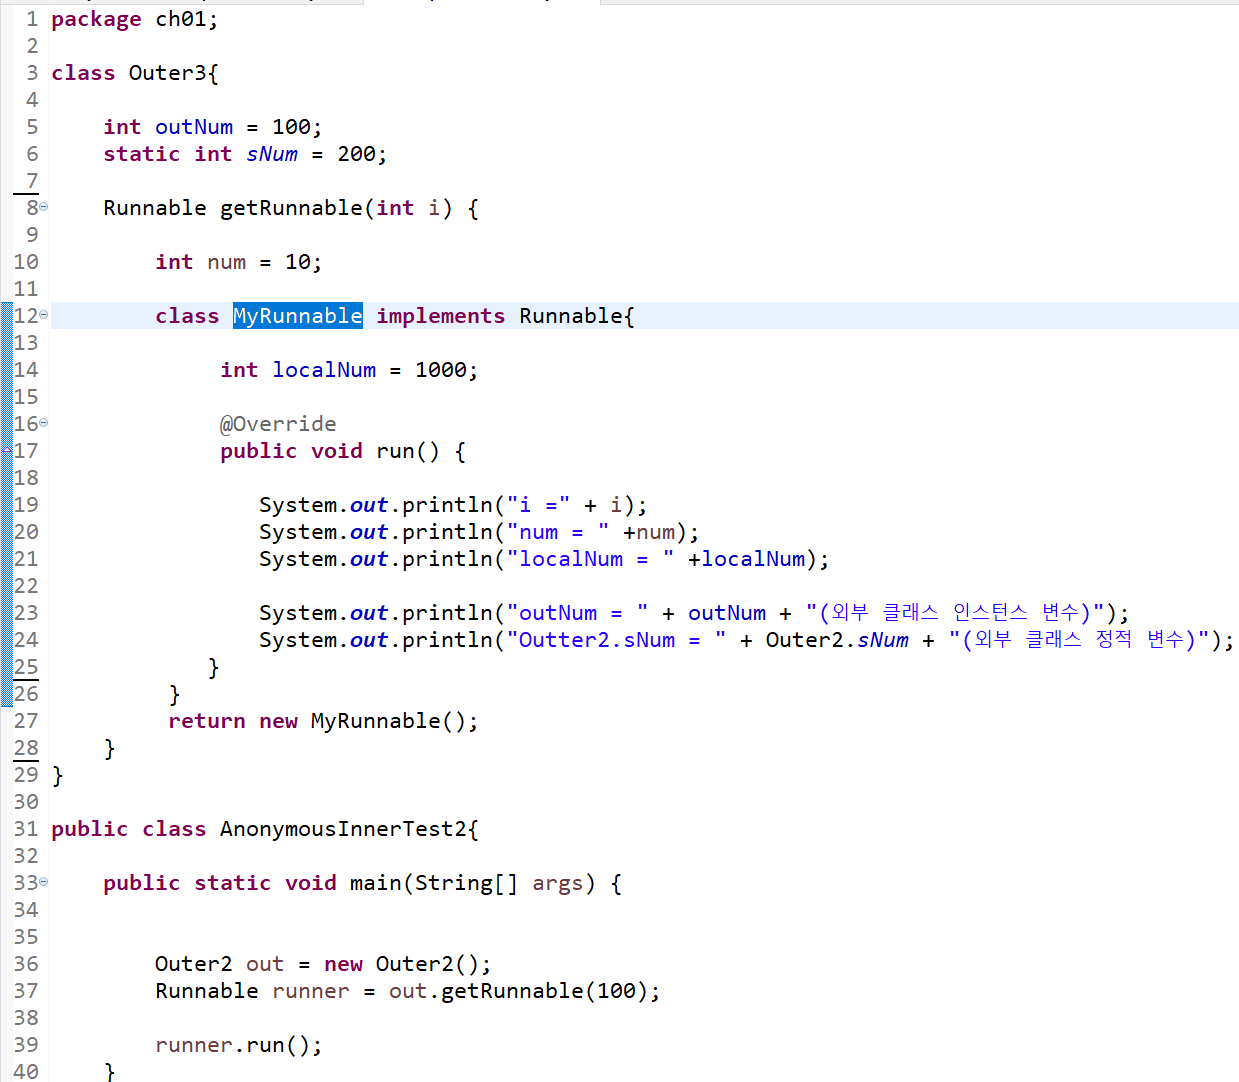Click 'num' in the declaration on line 10
Screen dimensions: 1239x1082
click(x=227, y=262)
